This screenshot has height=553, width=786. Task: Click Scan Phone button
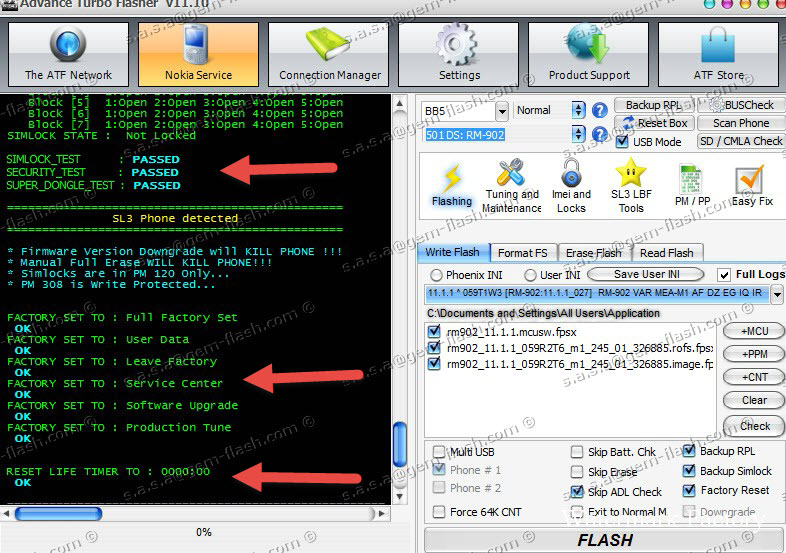741,123
